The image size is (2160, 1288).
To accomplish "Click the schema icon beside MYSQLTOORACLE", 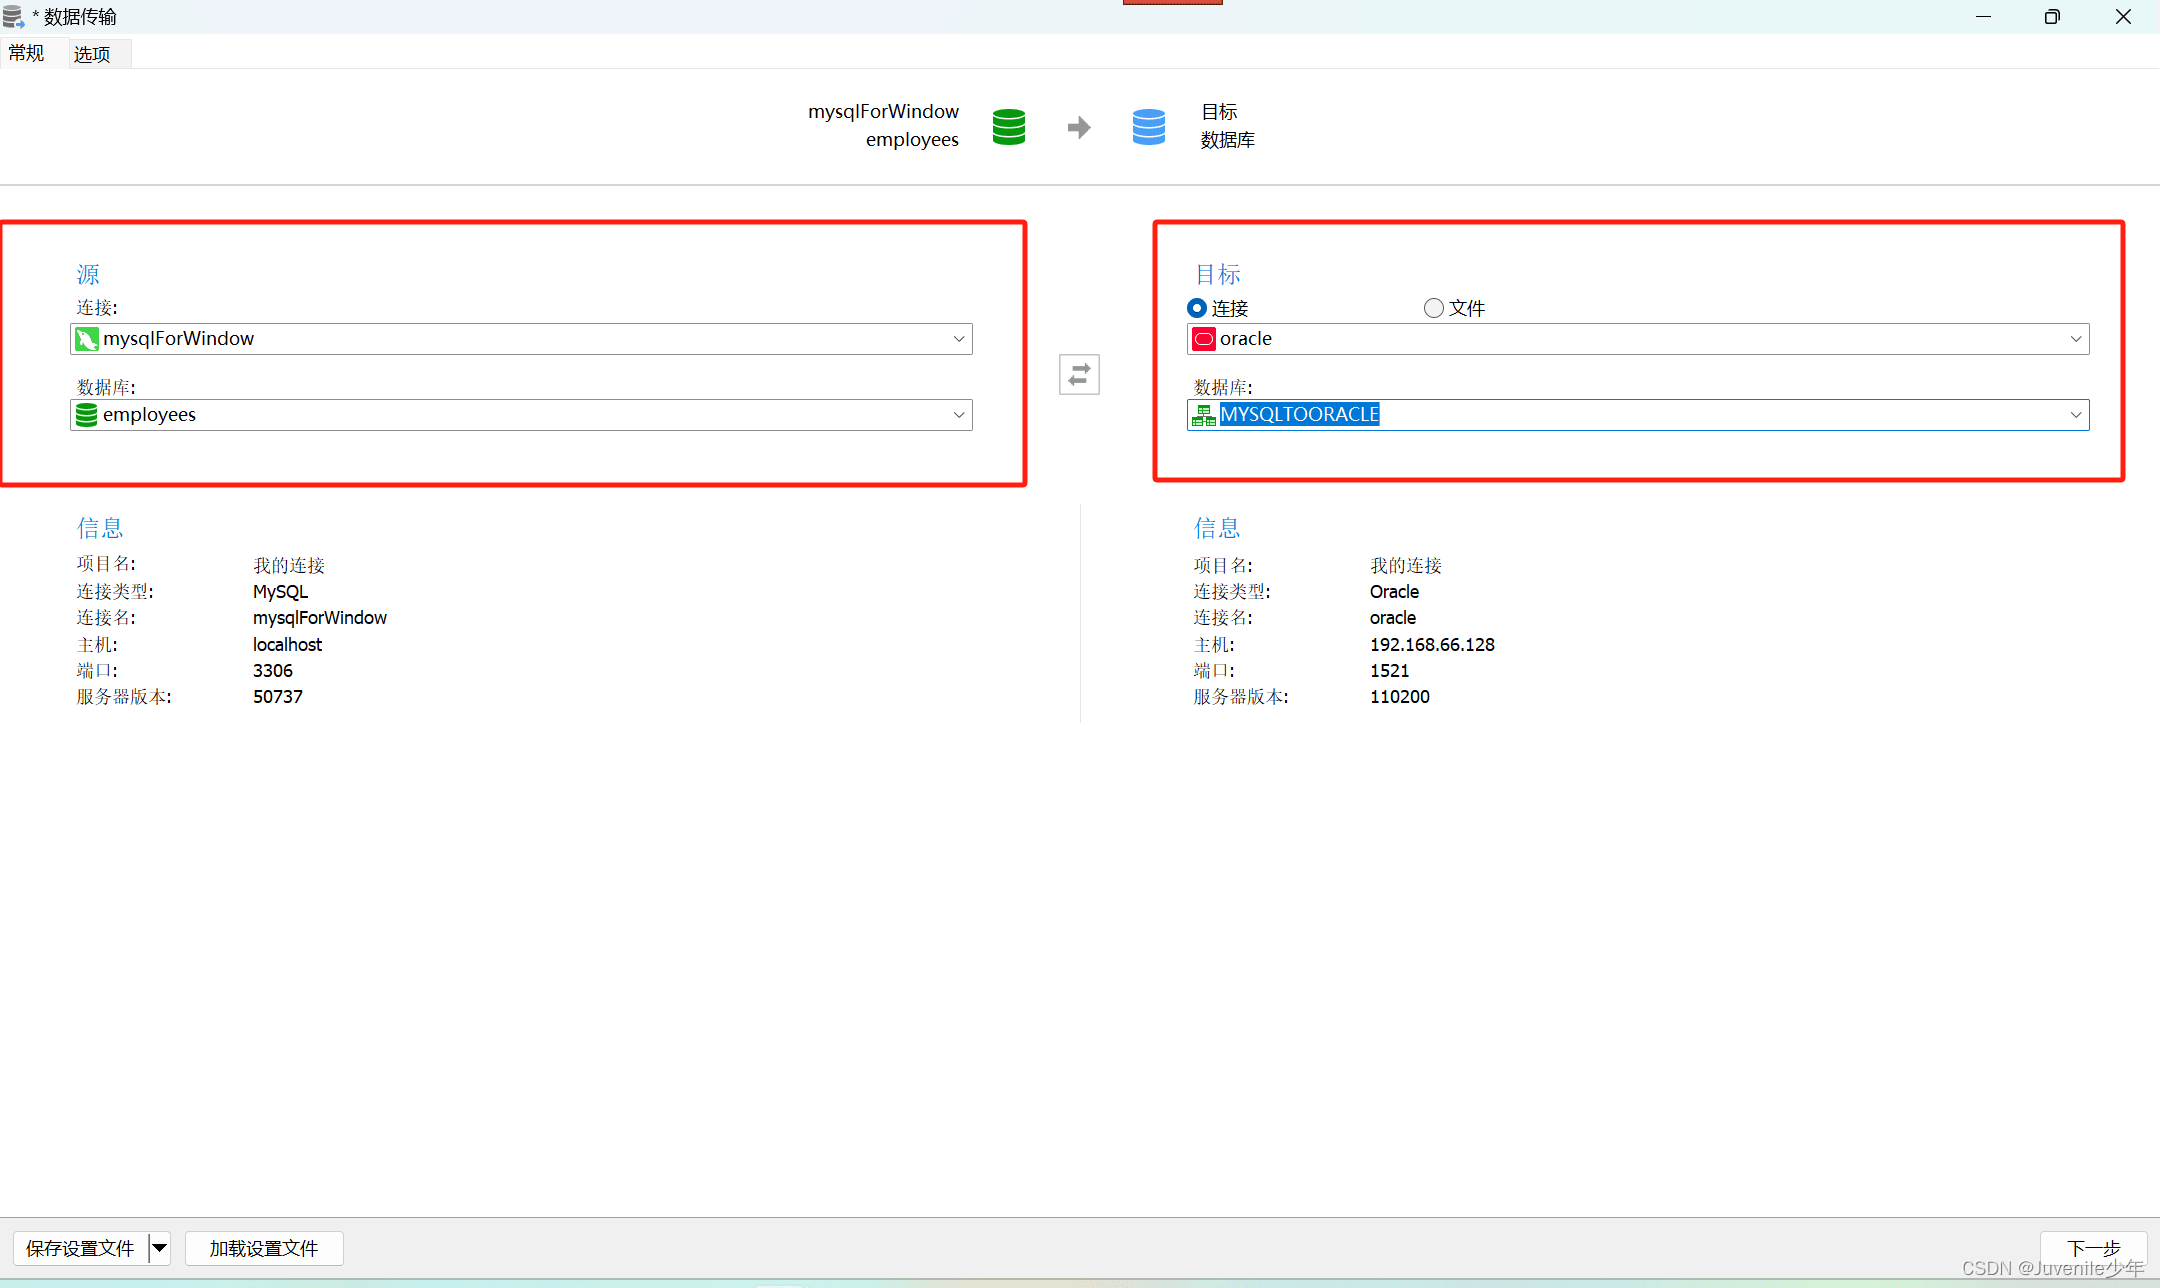I will [x=1204, y=415].
